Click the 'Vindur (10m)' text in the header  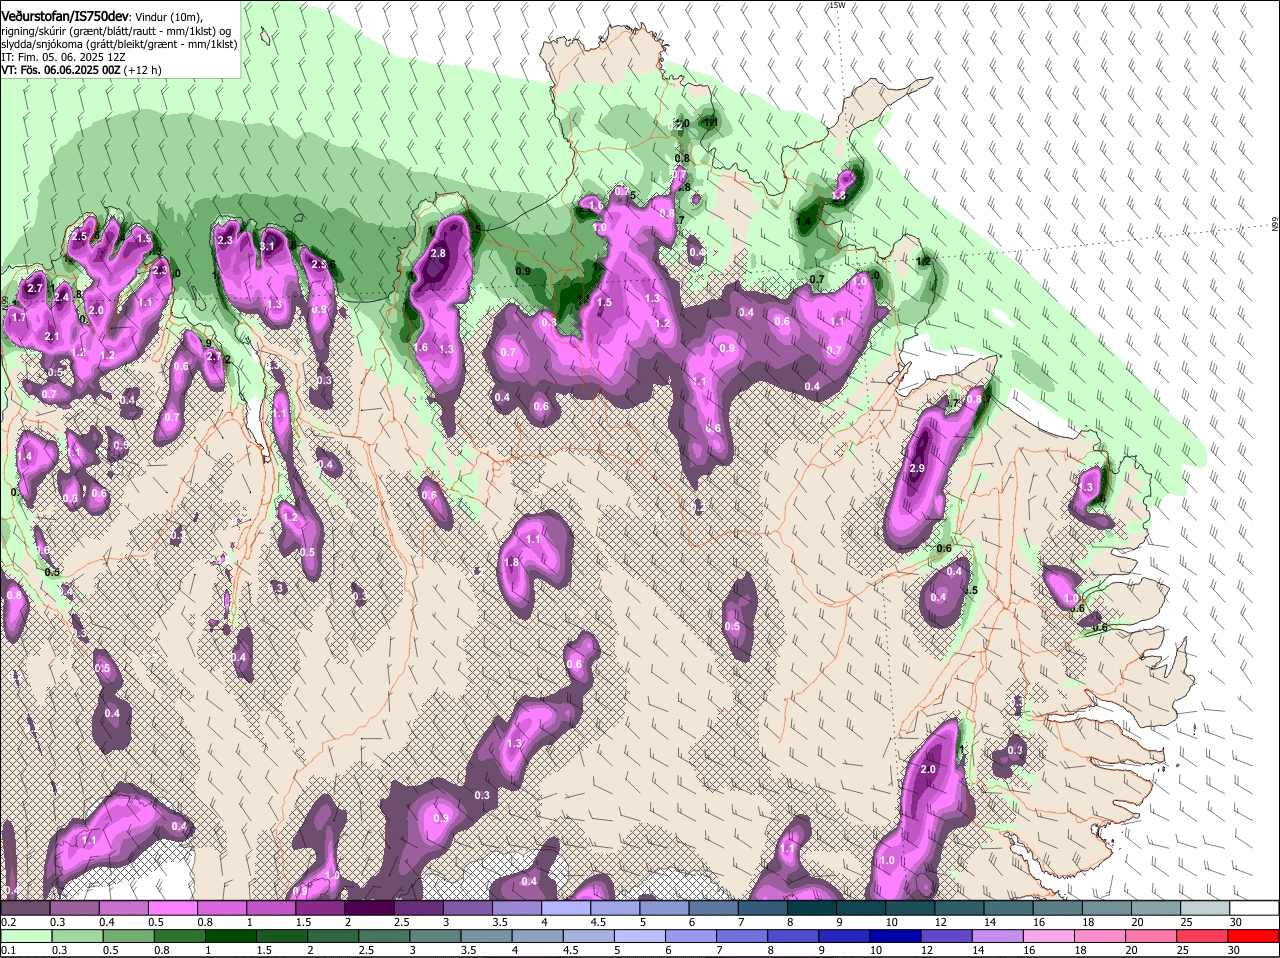[x=168, y=18]
